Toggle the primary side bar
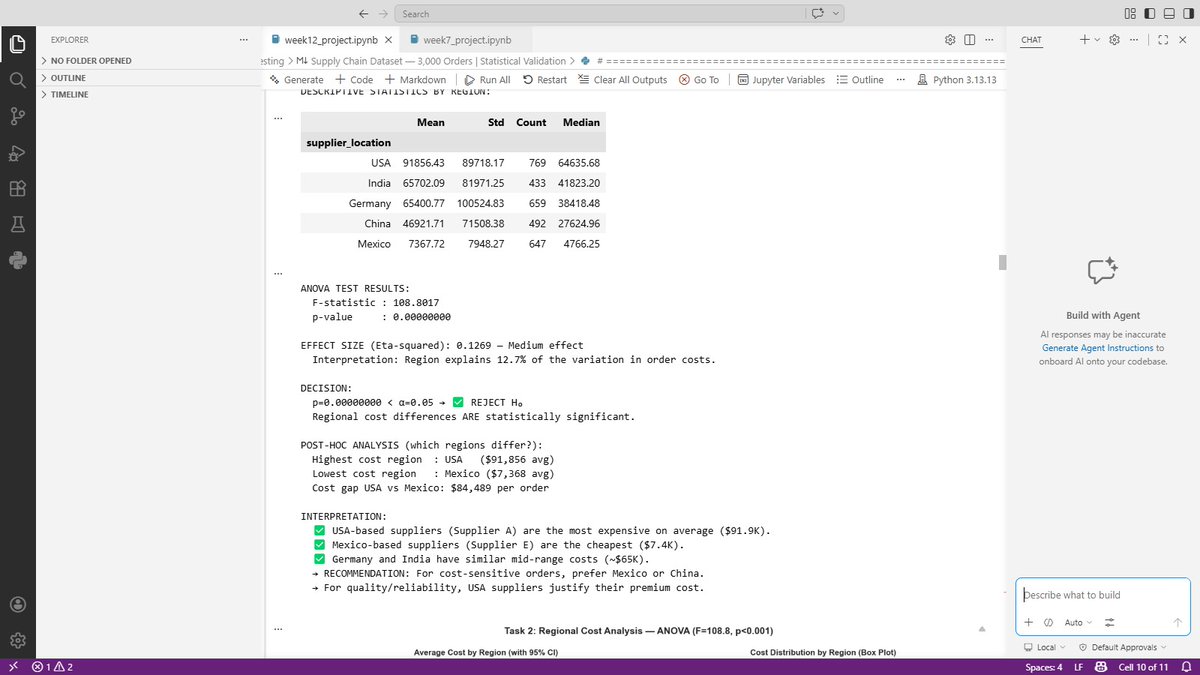 click(x=1149, y=14)
